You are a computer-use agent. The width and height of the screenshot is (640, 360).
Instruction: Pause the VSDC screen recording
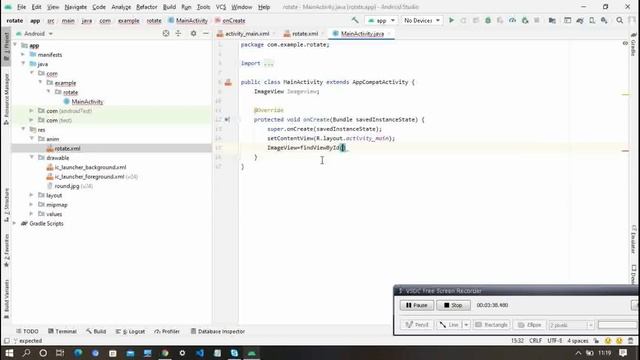417,305
